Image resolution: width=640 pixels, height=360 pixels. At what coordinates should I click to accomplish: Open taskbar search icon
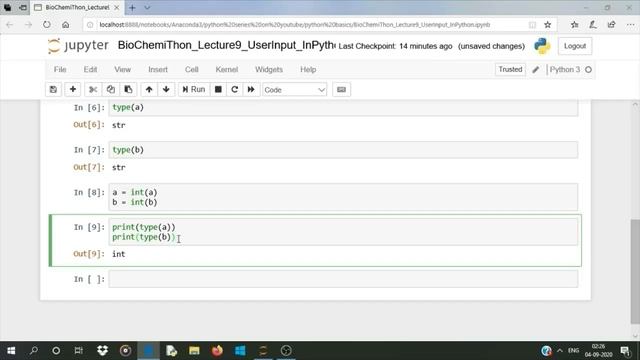pyautogui.click(x=34, y=351)
